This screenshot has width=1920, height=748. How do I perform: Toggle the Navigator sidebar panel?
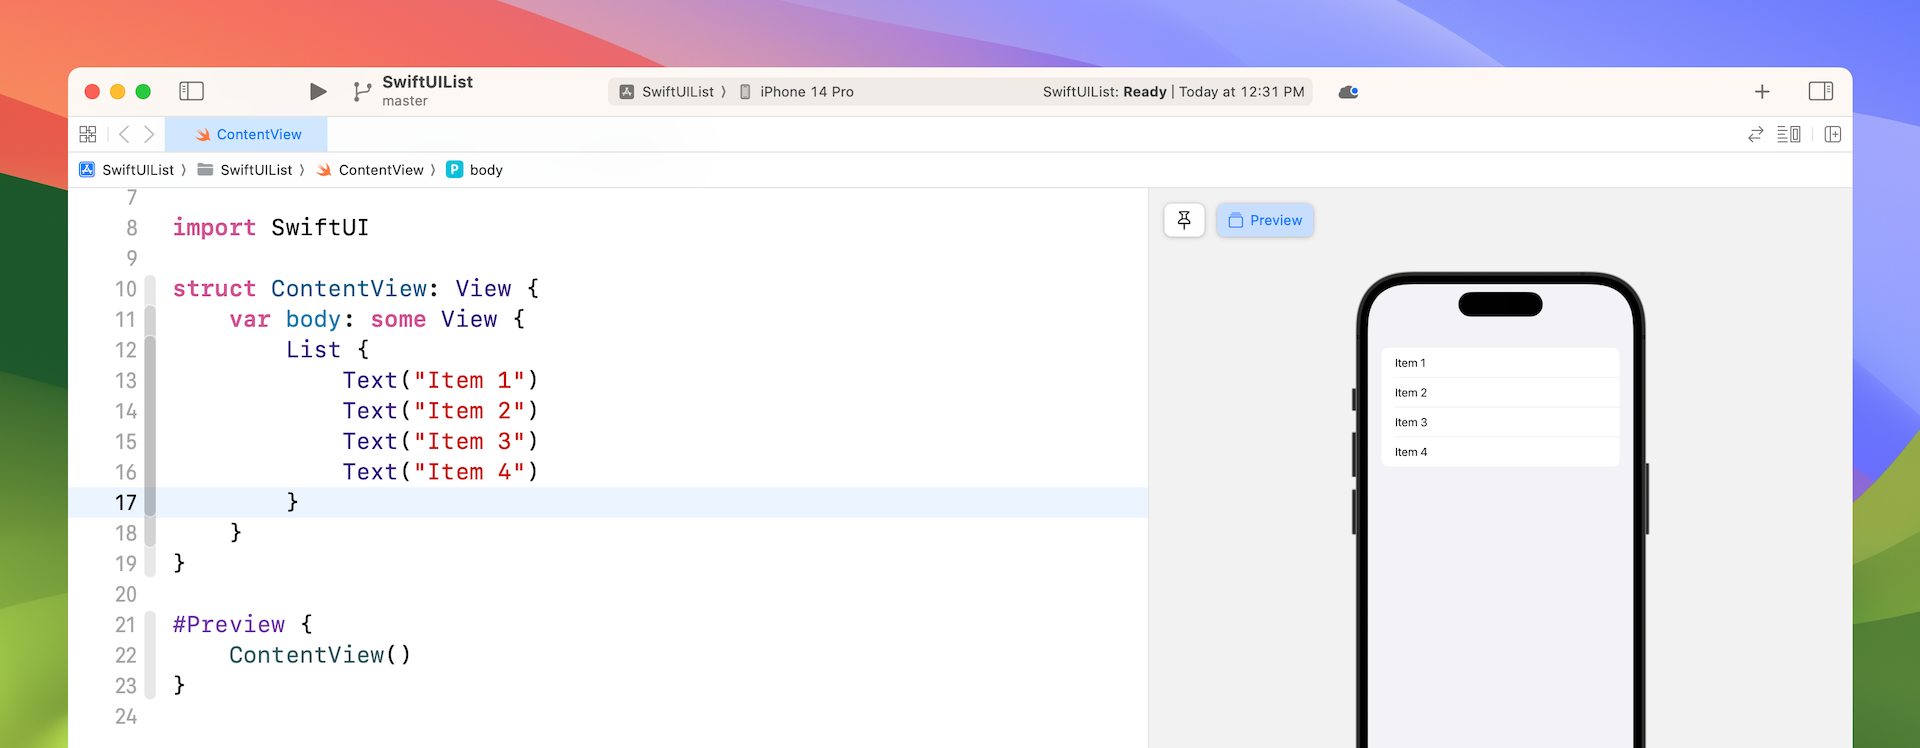point(191,91)
